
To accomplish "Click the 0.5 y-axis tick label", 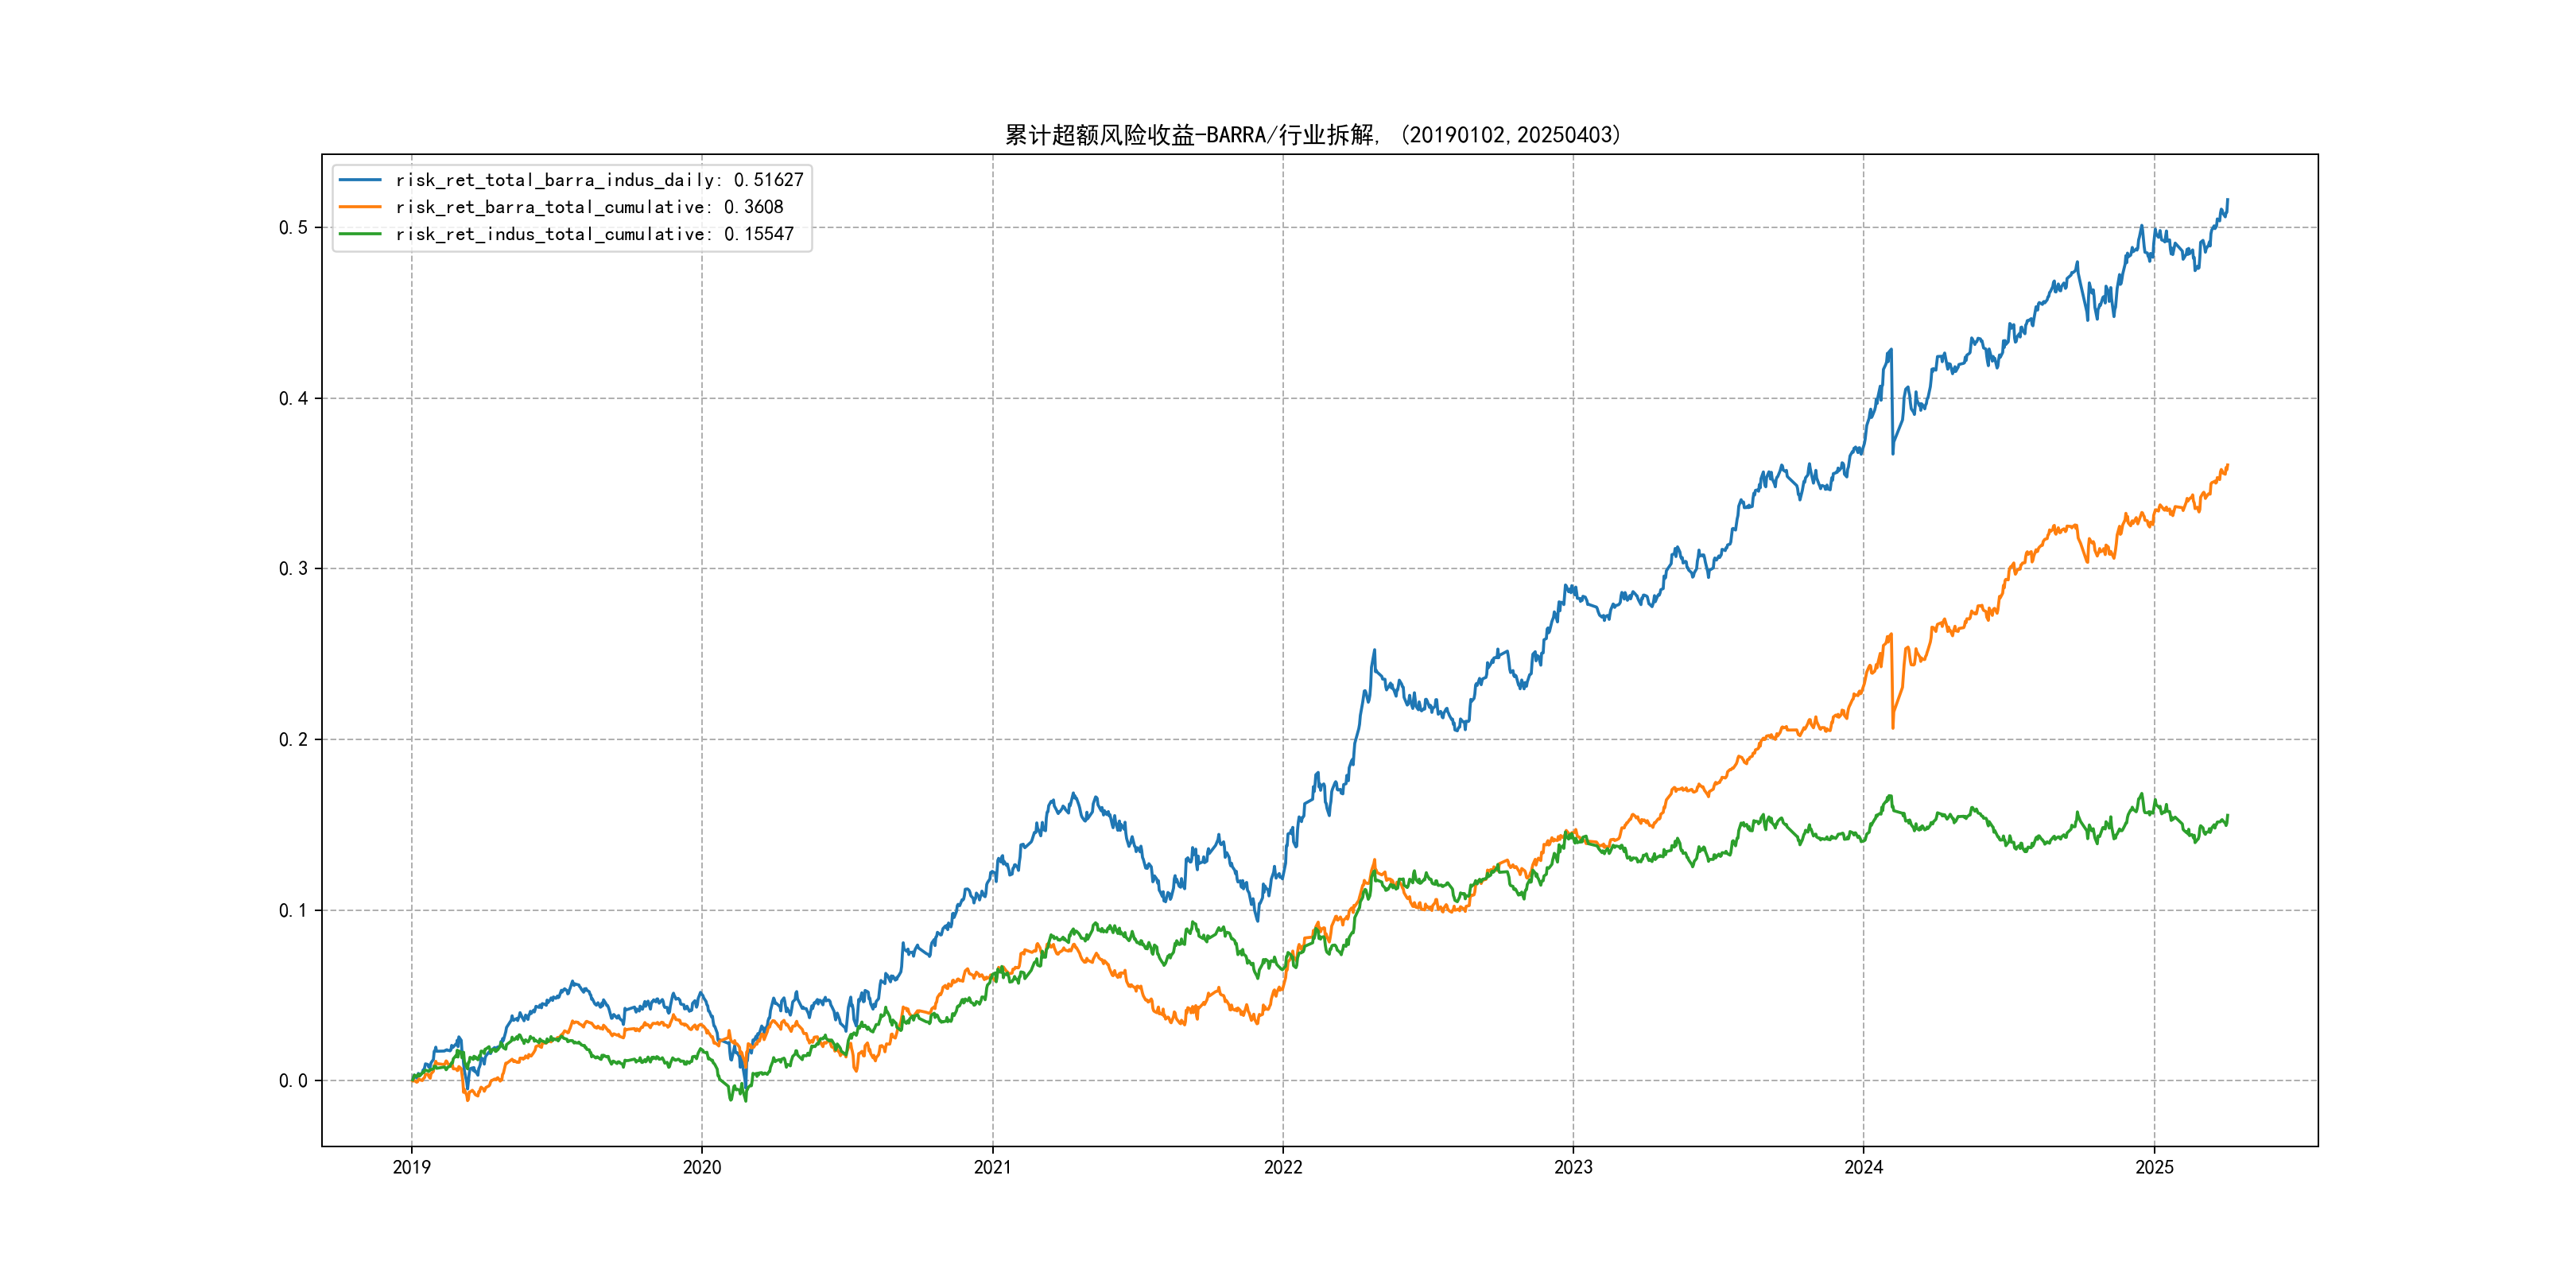I will pyautogui.click(x=293, y=228).
